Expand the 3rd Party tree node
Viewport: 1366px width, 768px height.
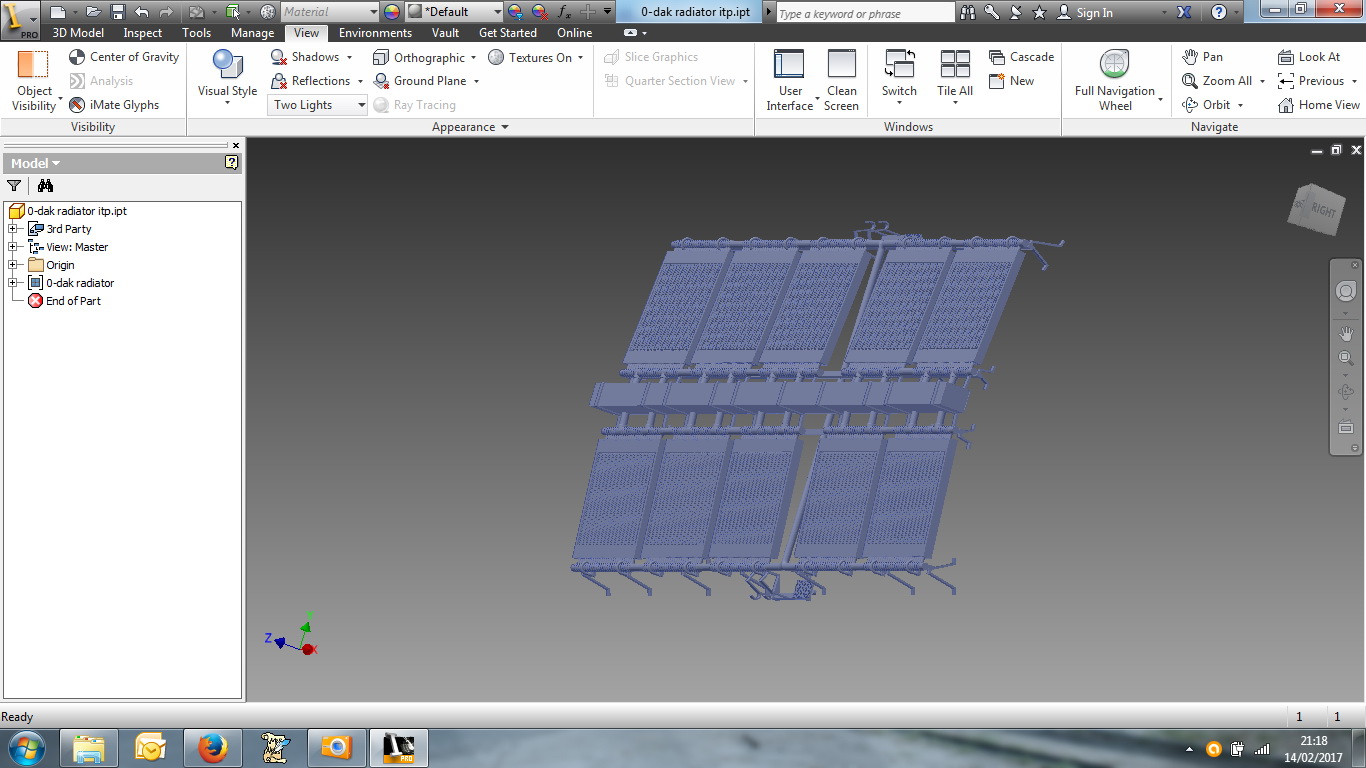[13, 229]
